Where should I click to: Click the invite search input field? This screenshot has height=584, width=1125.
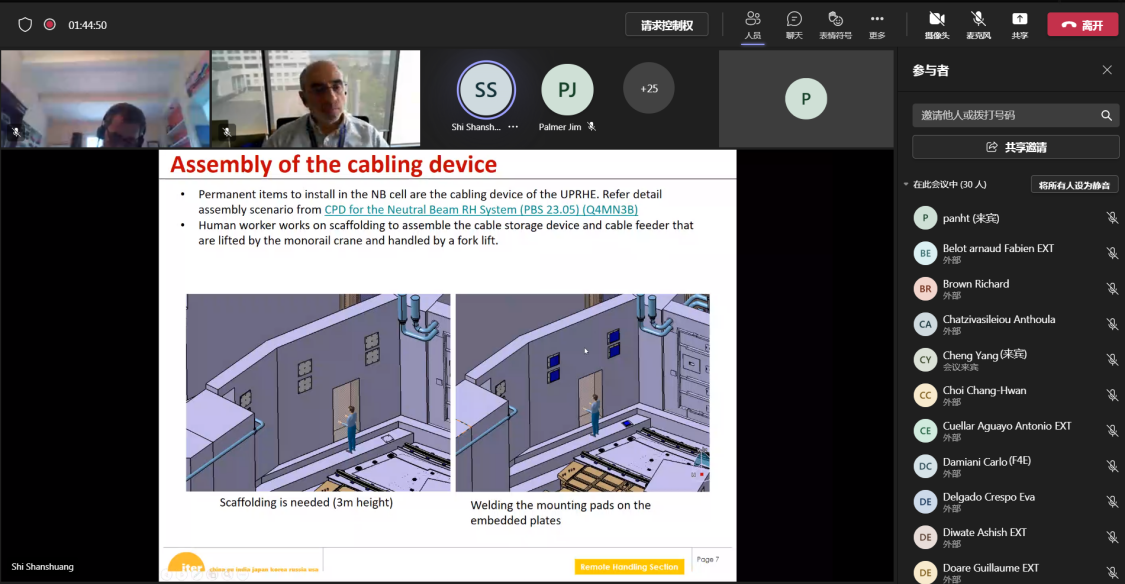1005,115
